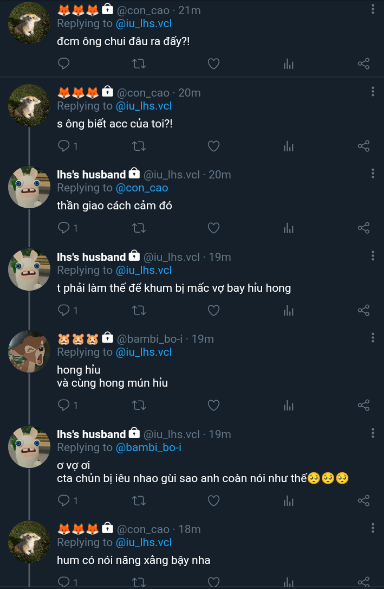Open lhs's husband name on the "thần giao" tweet
The height and width of the screenshot is (589, 384).
click(x=91, y=175)
